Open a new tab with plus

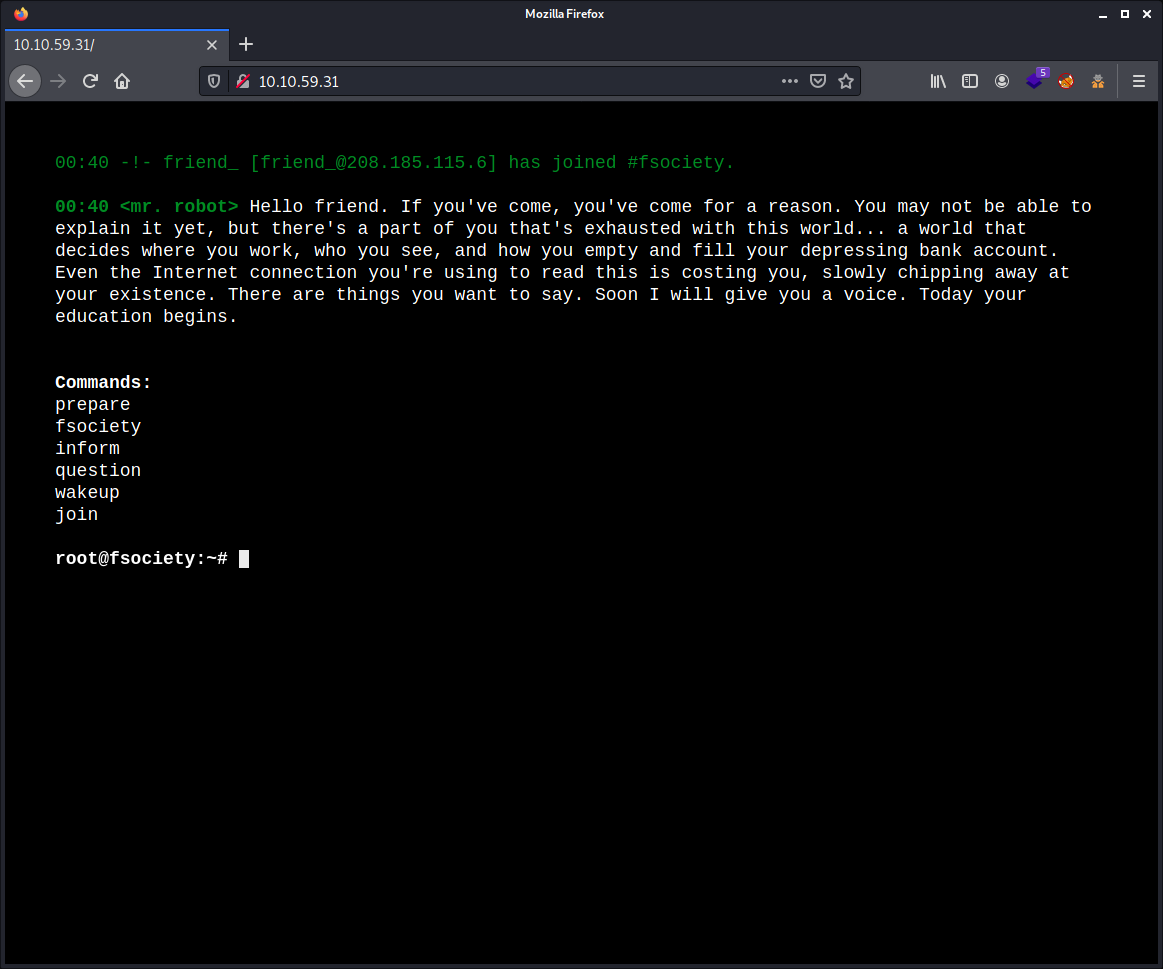[x=246, y=45]
